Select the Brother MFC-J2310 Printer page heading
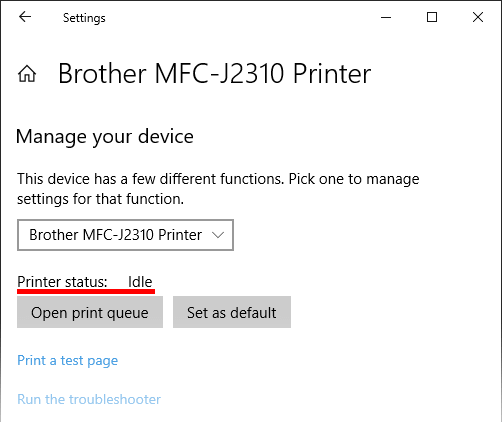Image resolution: width=502 pixels, height=422 pixels. click(x=214, y=74)
